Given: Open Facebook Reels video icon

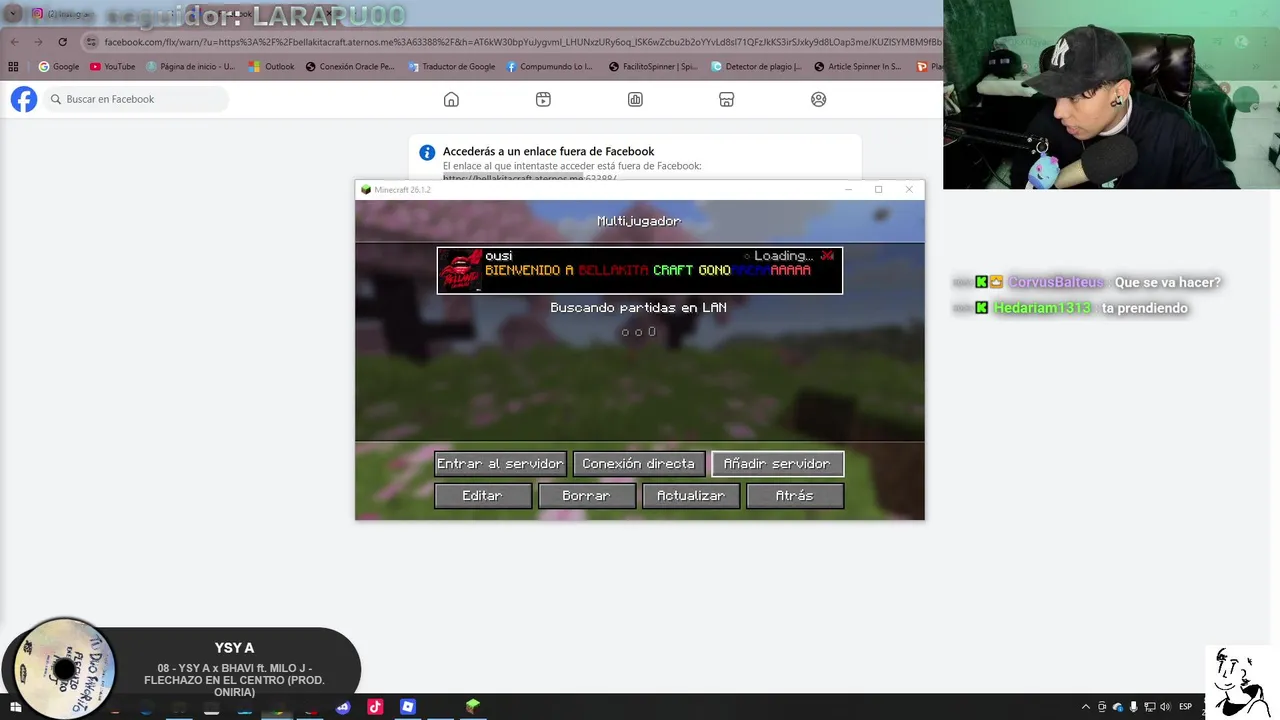Looking at the screenshot, I should pos(543,99).
